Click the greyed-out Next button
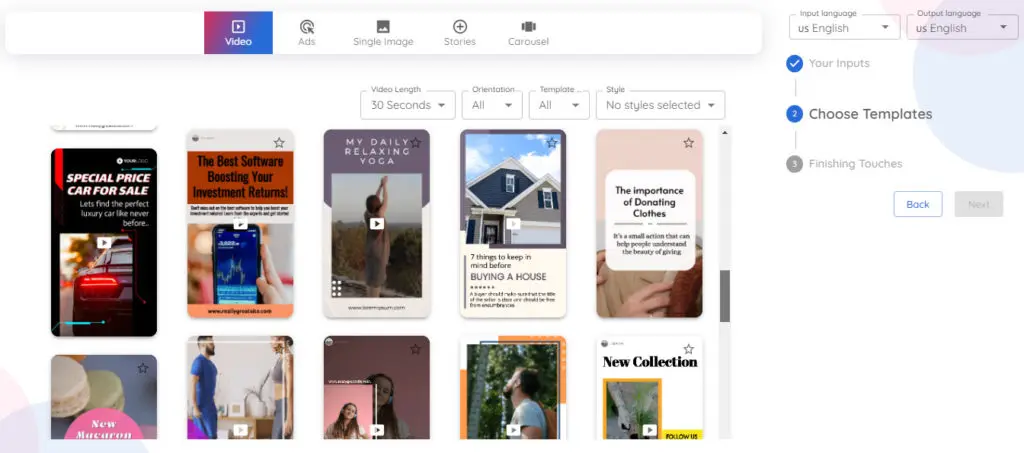The width and height of the screenshot is (1024, 453). pos(978,204)
